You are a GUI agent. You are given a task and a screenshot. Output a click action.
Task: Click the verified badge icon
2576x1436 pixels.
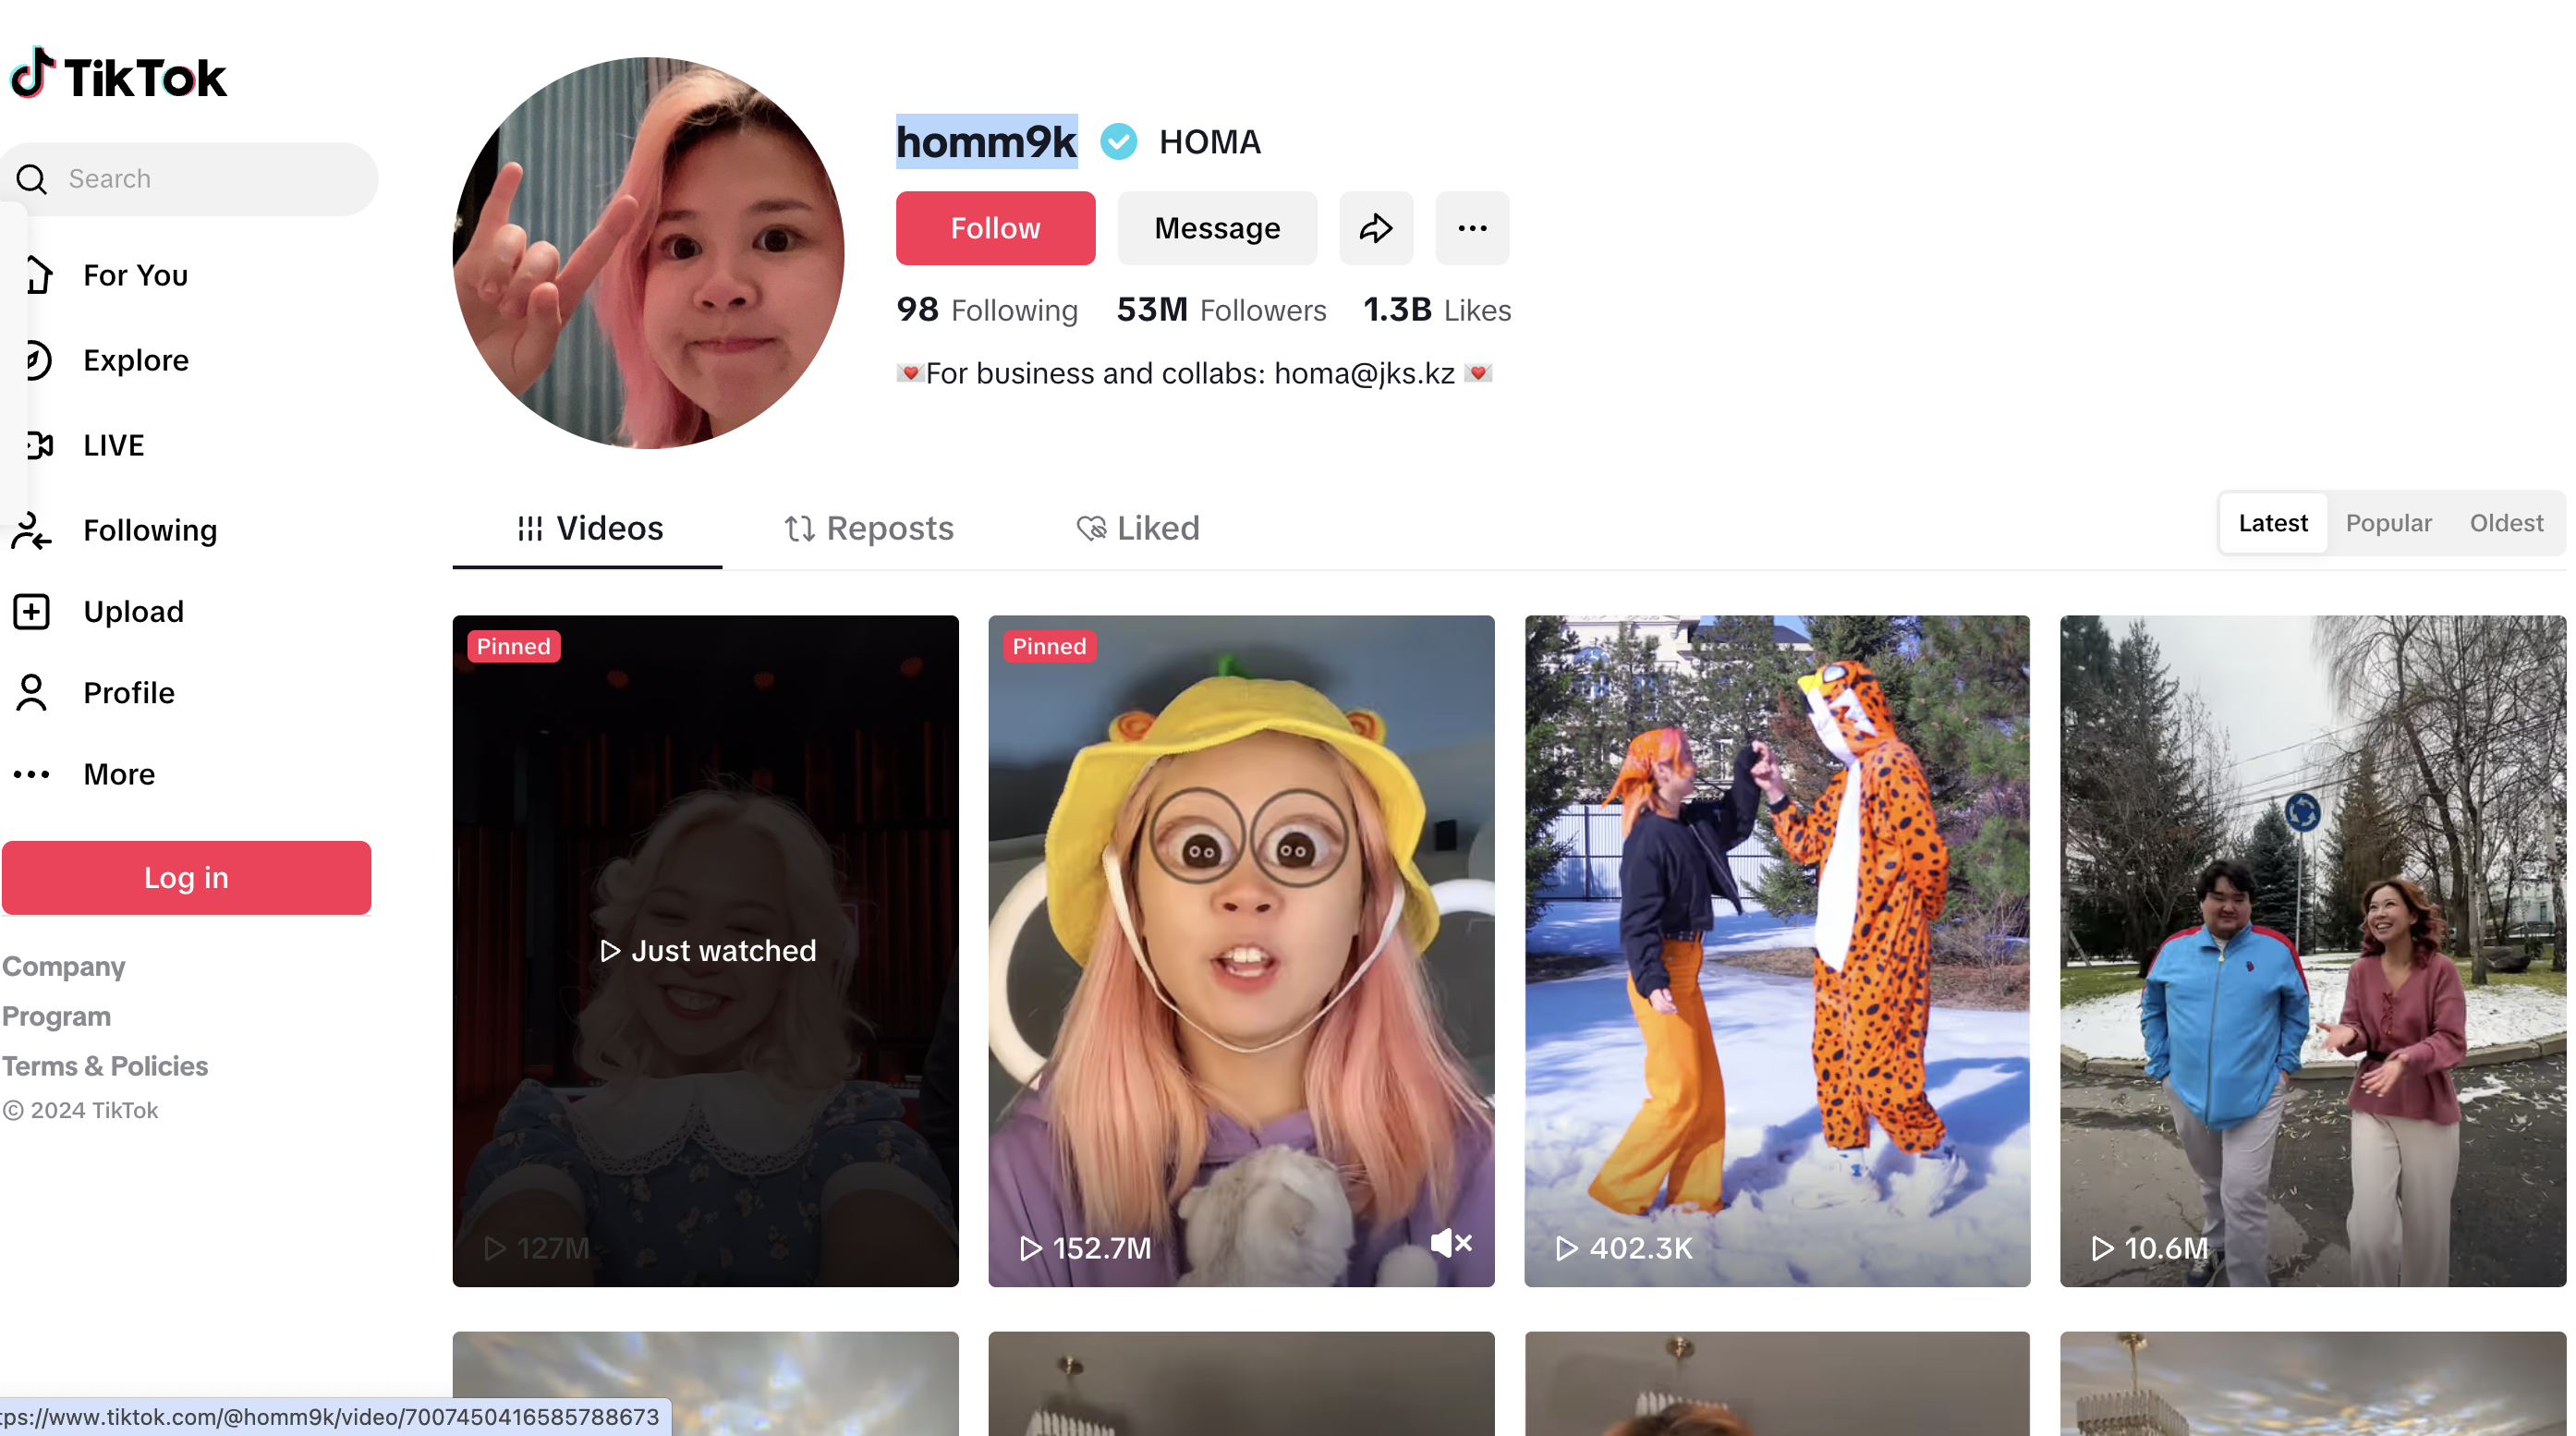point(1118,141)
